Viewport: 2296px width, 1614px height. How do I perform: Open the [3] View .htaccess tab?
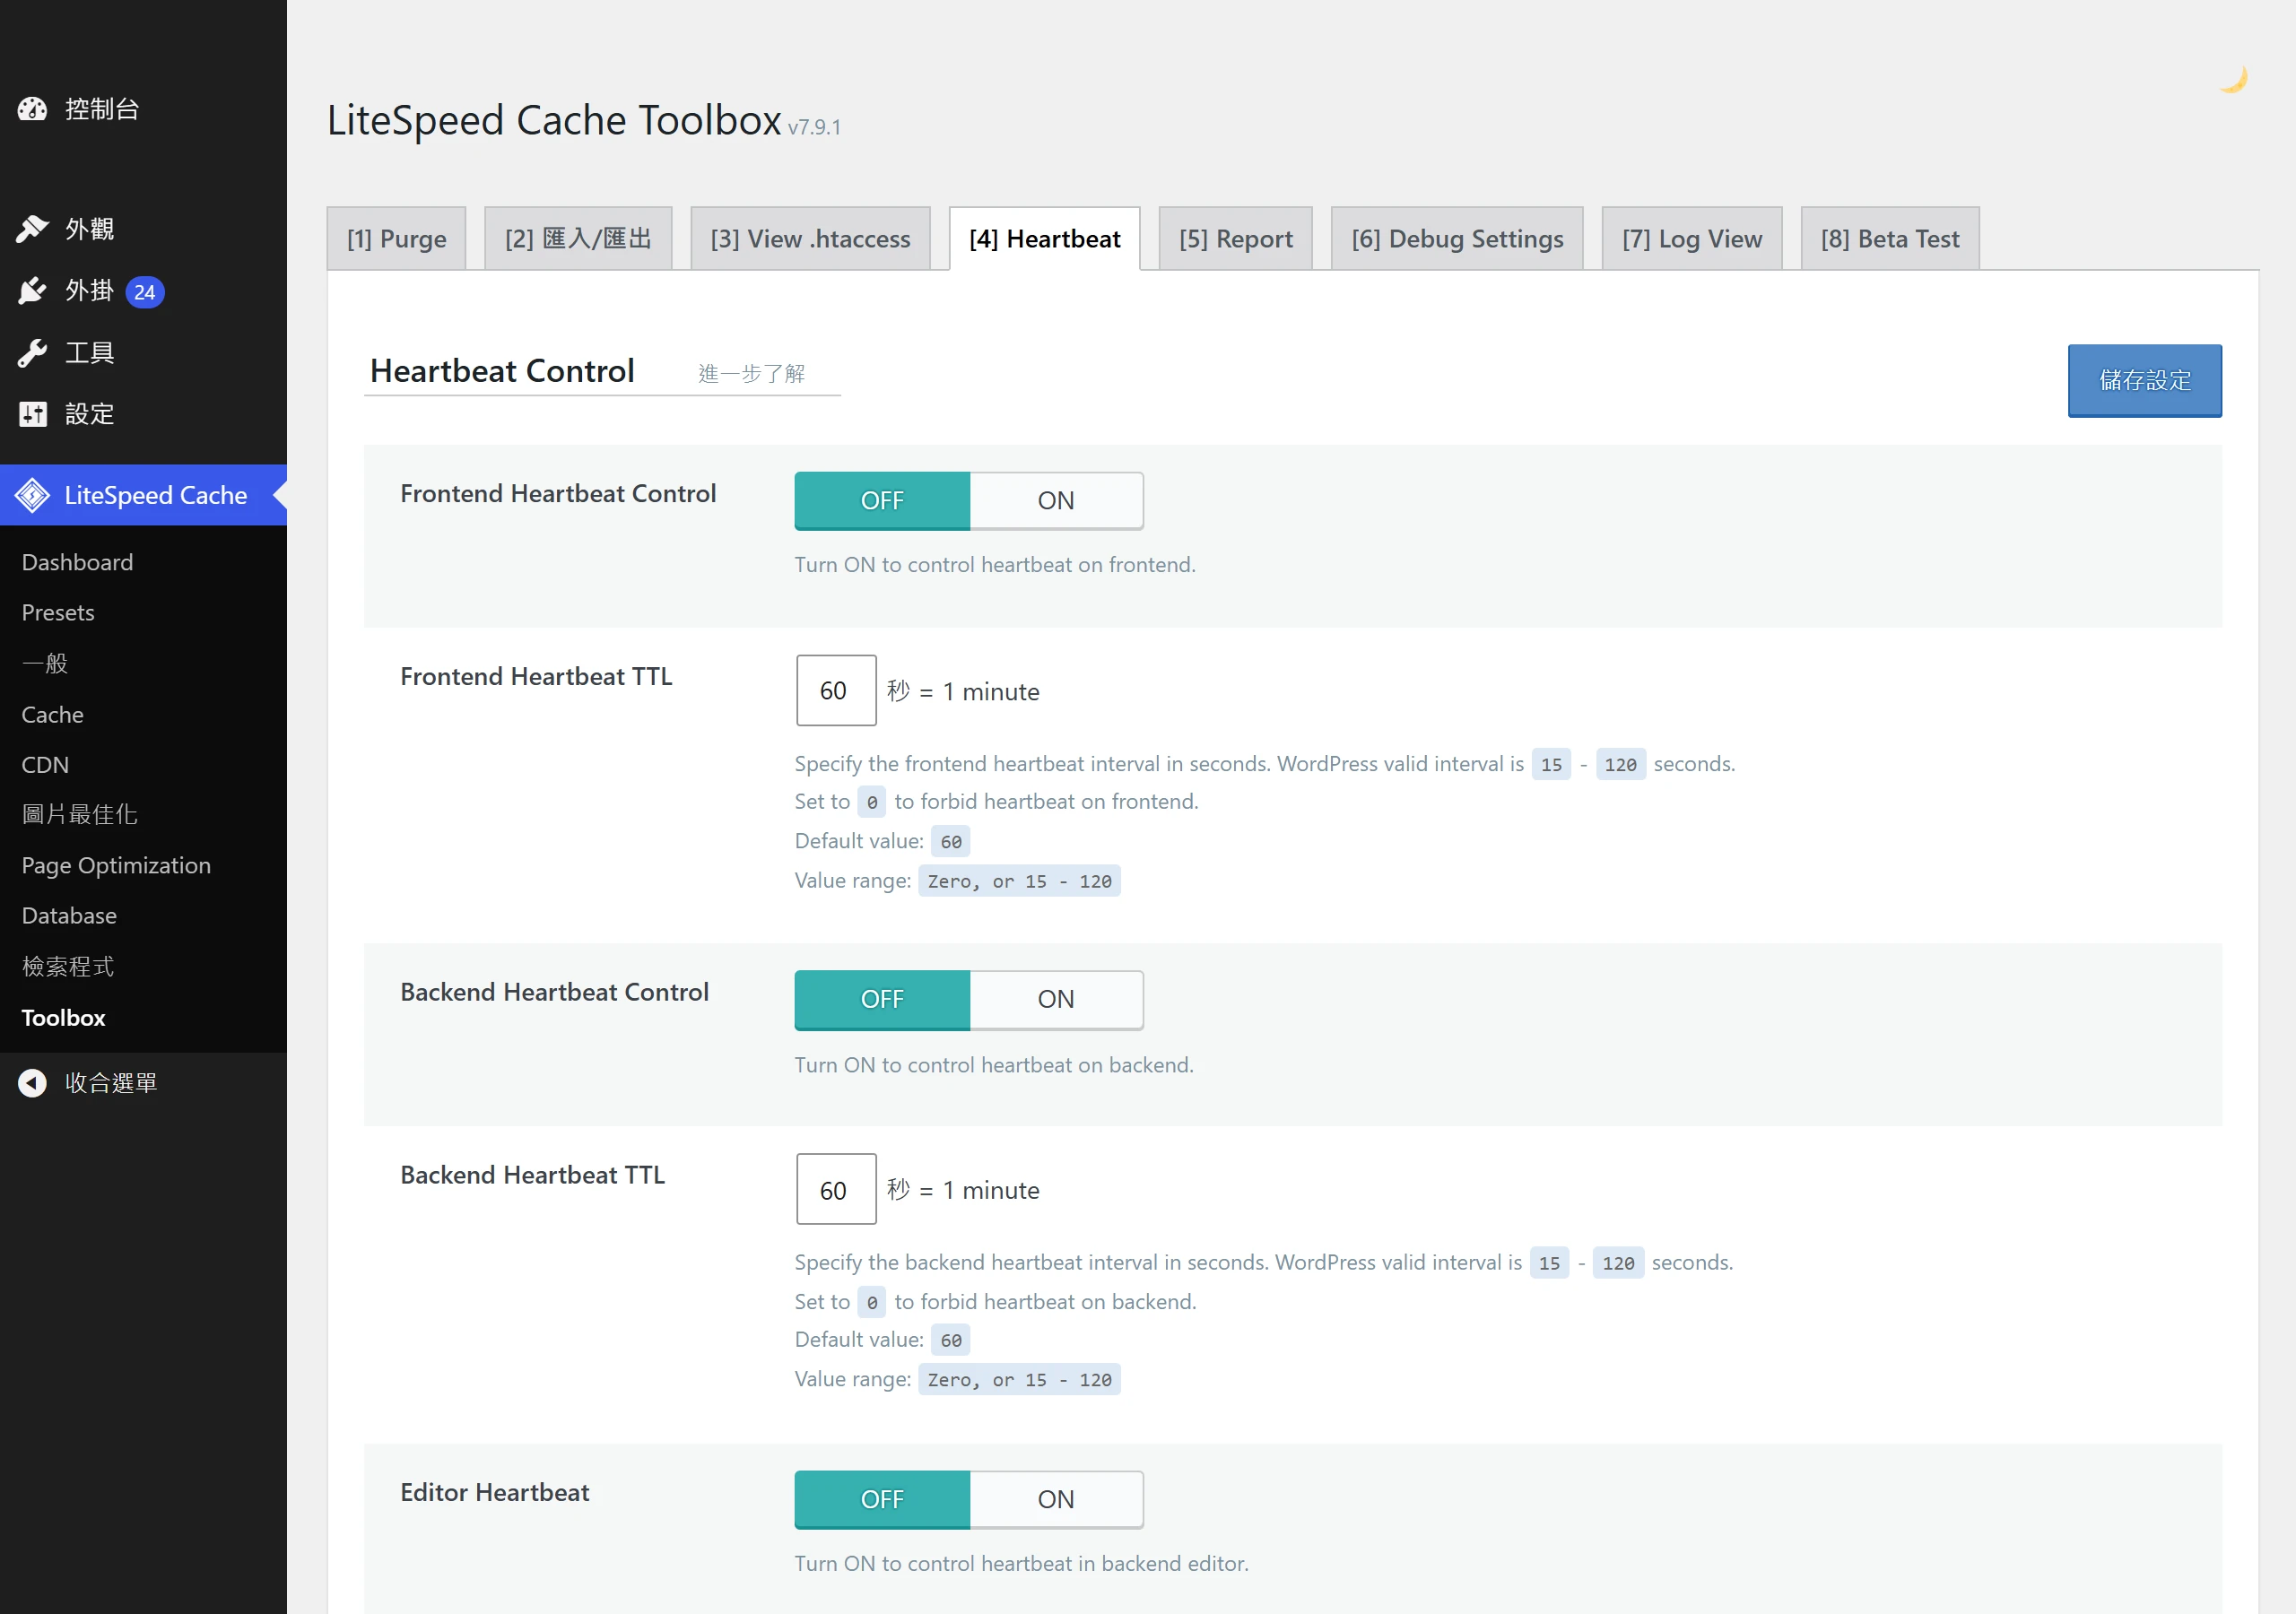[810, 239]
